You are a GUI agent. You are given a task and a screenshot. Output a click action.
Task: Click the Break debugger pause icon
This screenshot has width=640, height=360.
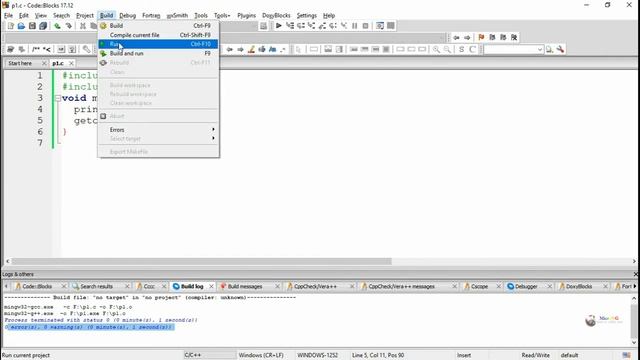point(355,26)
